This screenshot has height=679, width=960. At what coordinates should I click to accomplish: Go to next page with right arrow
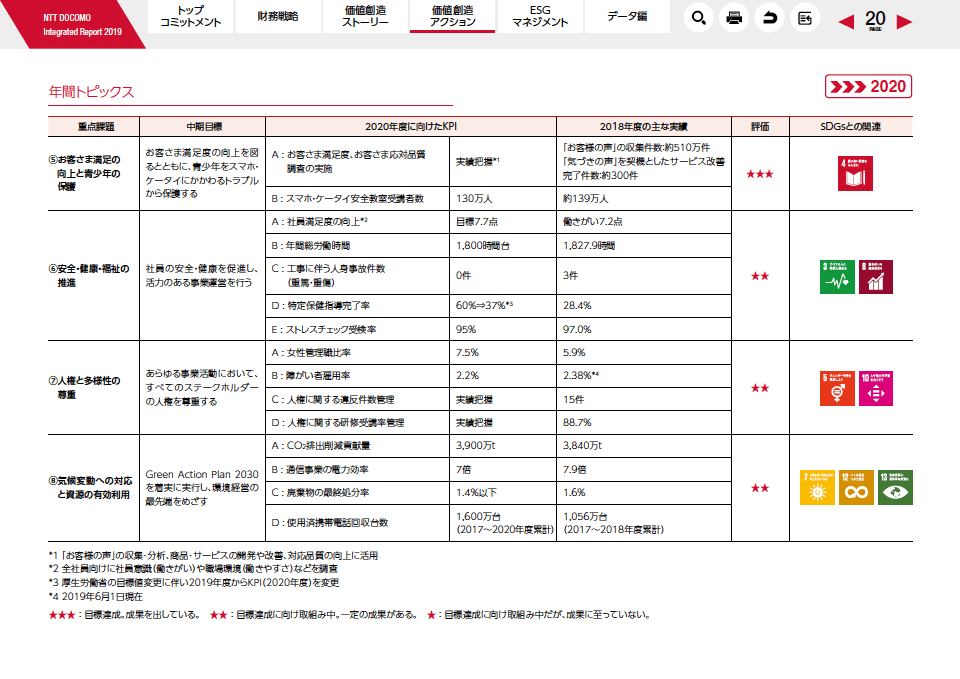coord(904,22)
